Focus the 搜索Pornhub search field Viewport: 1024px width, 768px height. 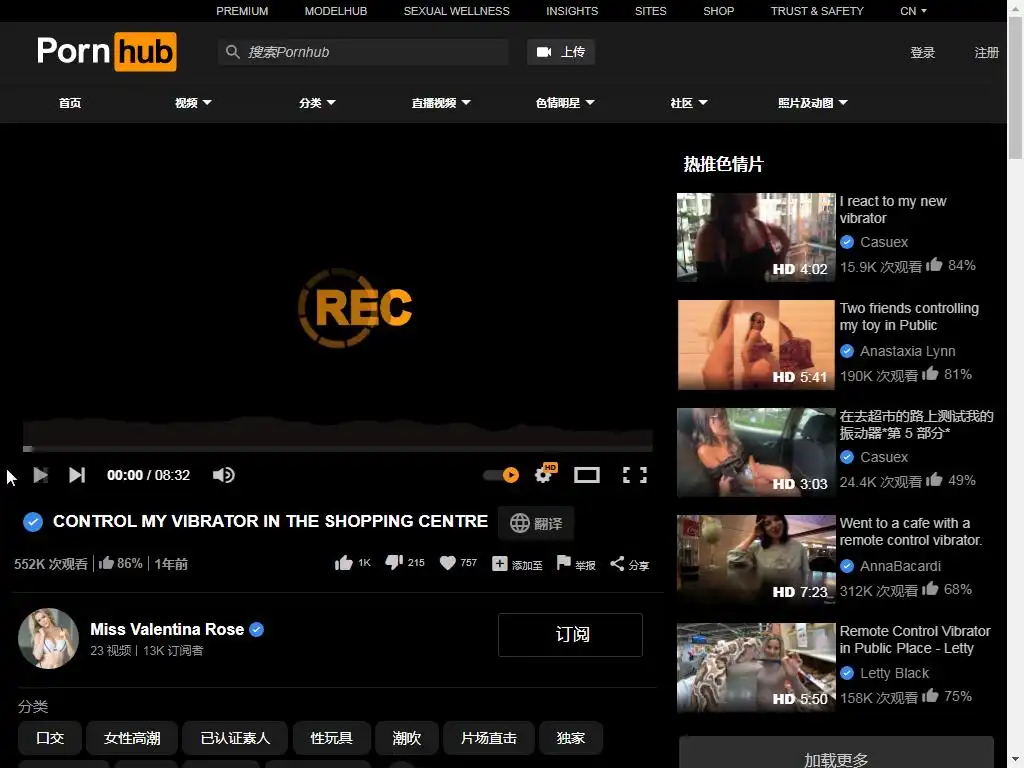(x=363, y=52)
